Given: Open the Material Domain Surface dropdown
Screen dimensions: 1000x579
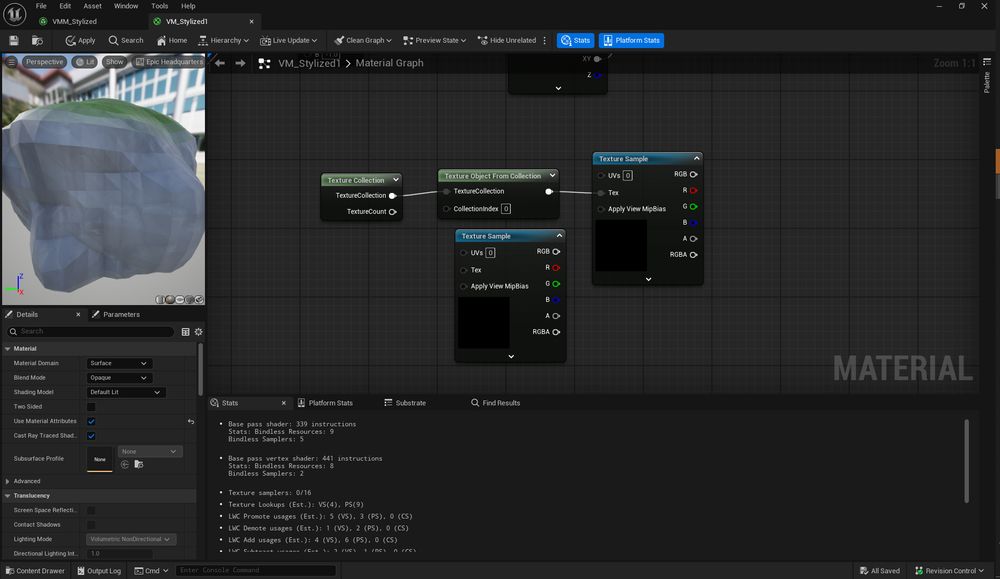Looking at the screenshot, I should point(118,363).
